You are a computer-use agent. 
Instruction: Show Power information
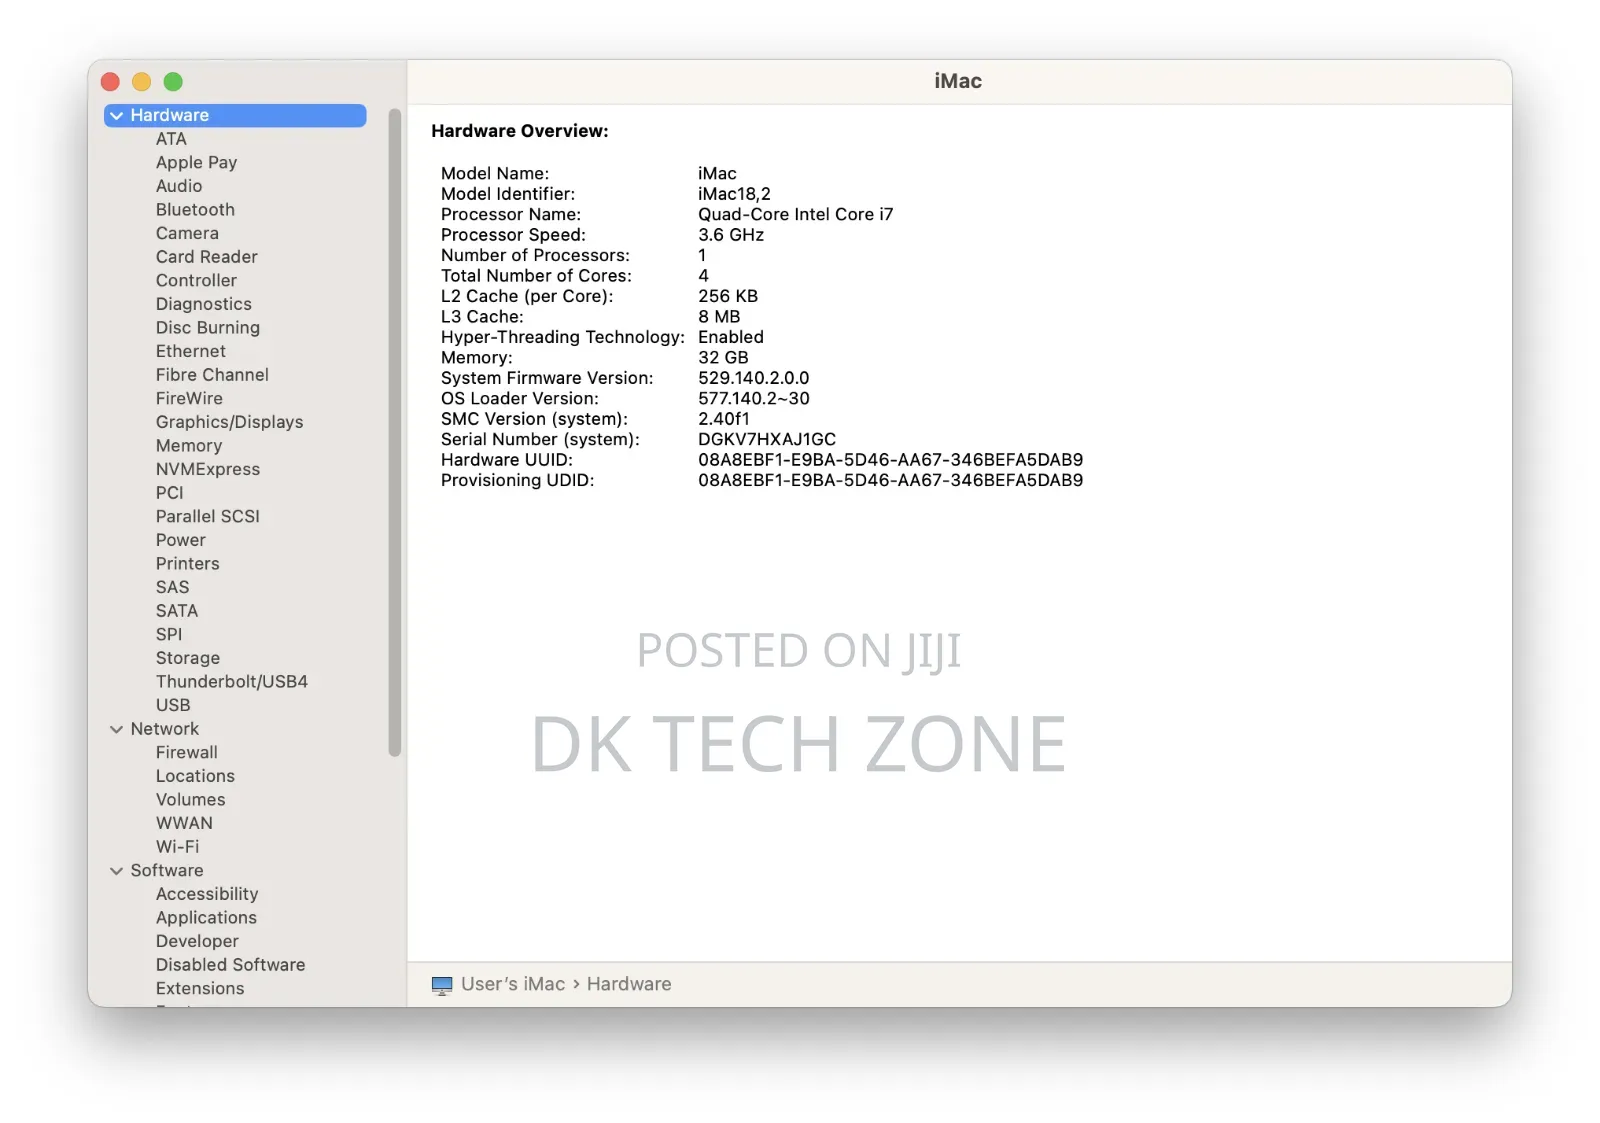180,540
